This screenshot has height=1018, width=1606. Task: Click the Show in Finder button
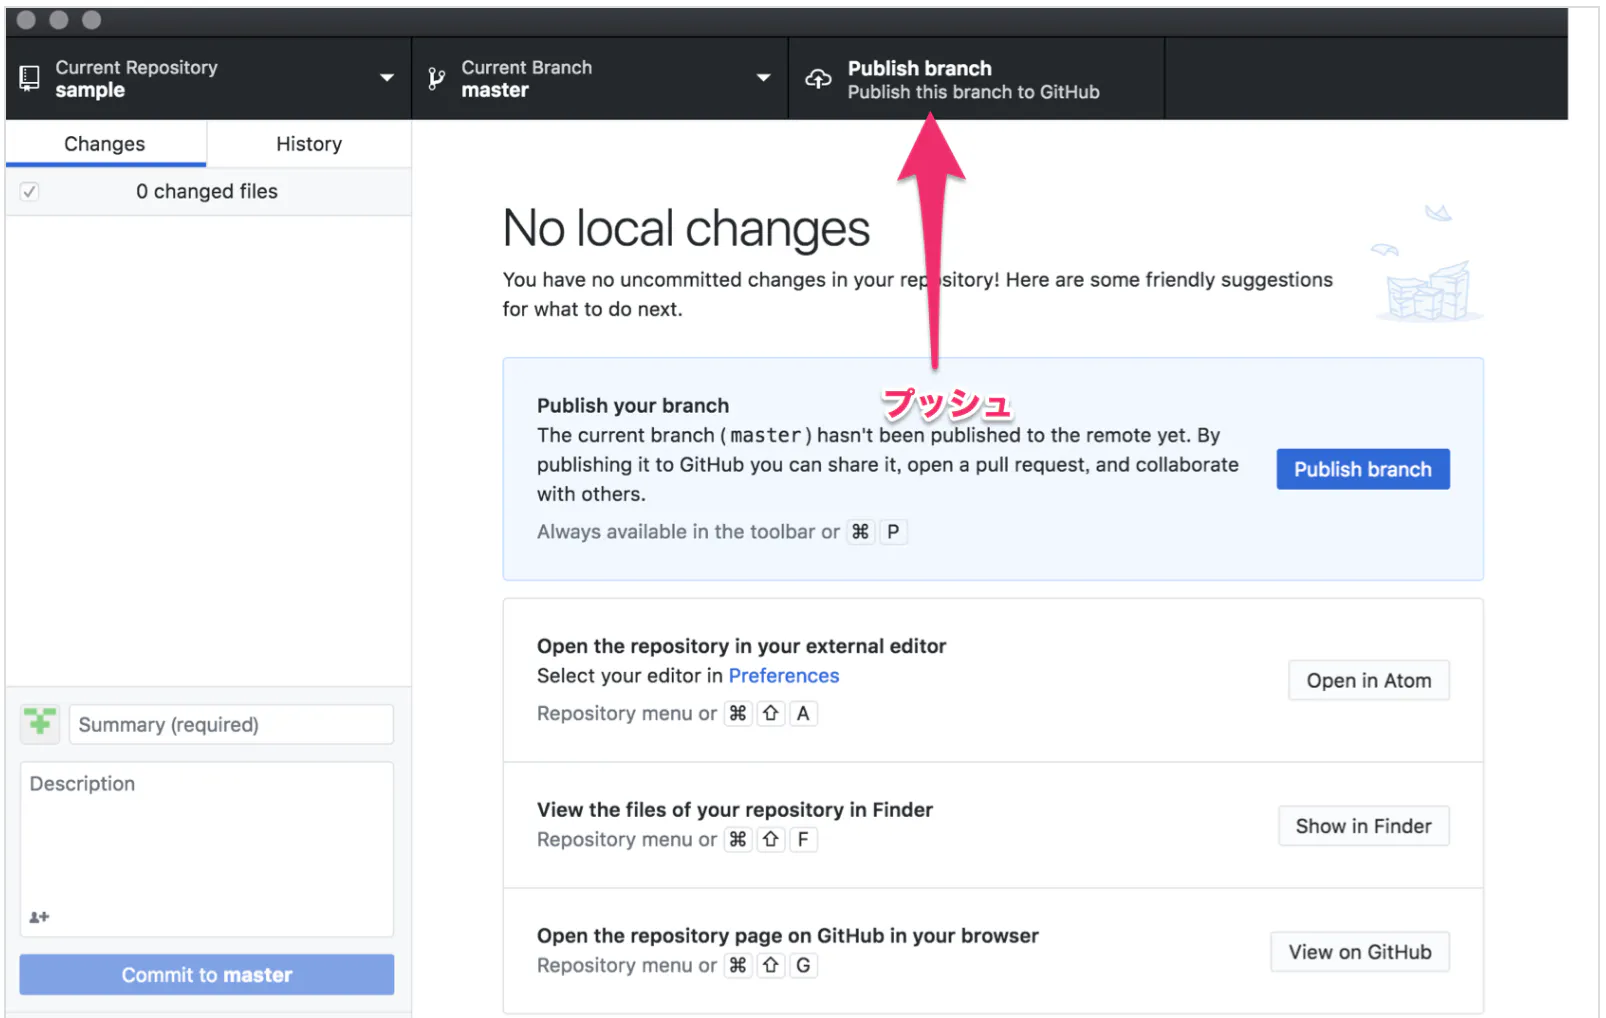coord(1363,826)
